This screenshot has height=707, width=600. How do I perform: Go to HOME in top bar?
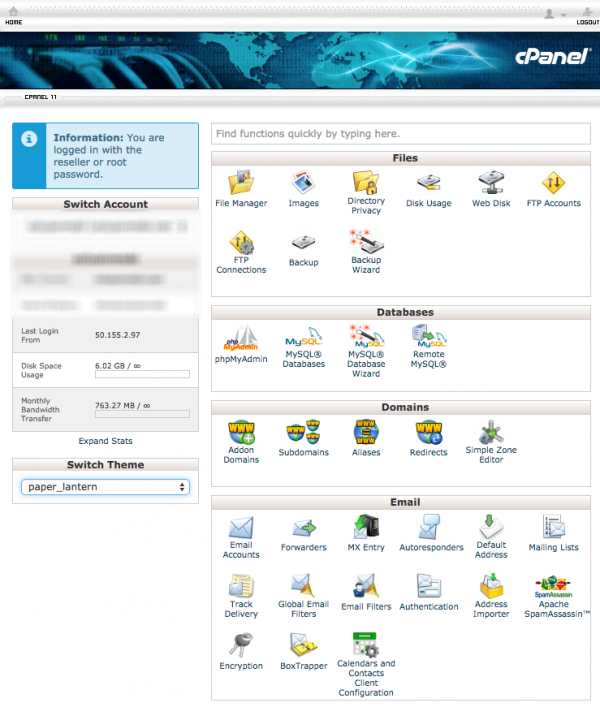[14, 21]
